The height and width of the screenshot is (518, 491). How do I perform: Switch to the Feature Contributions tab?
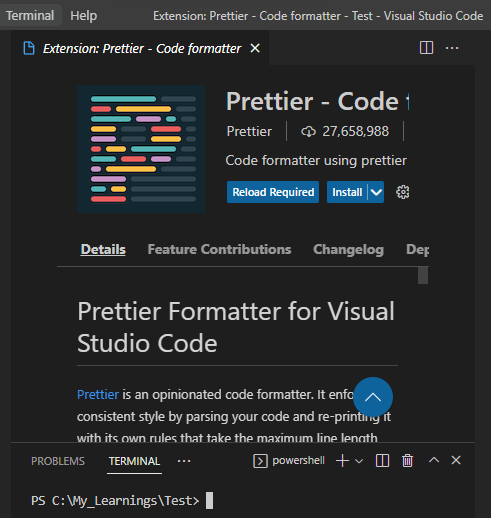[x=219, y=249]
